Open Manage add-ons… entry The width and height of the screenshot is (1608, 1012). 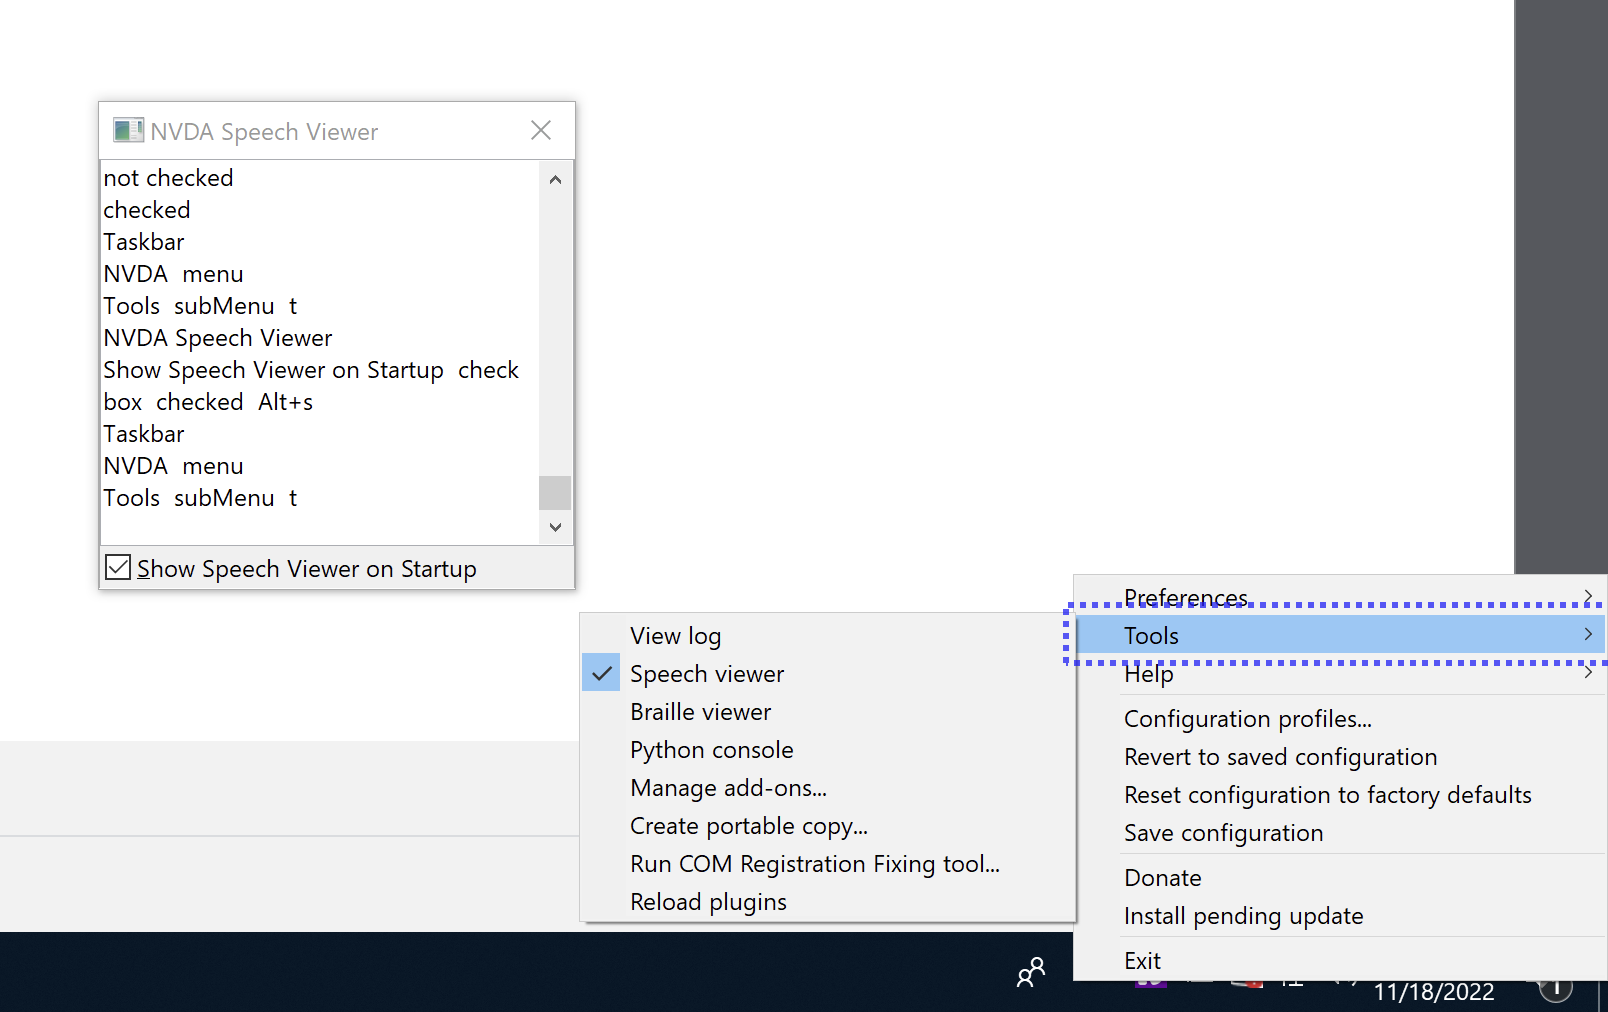pyautogui.click(x=828, y=788)
